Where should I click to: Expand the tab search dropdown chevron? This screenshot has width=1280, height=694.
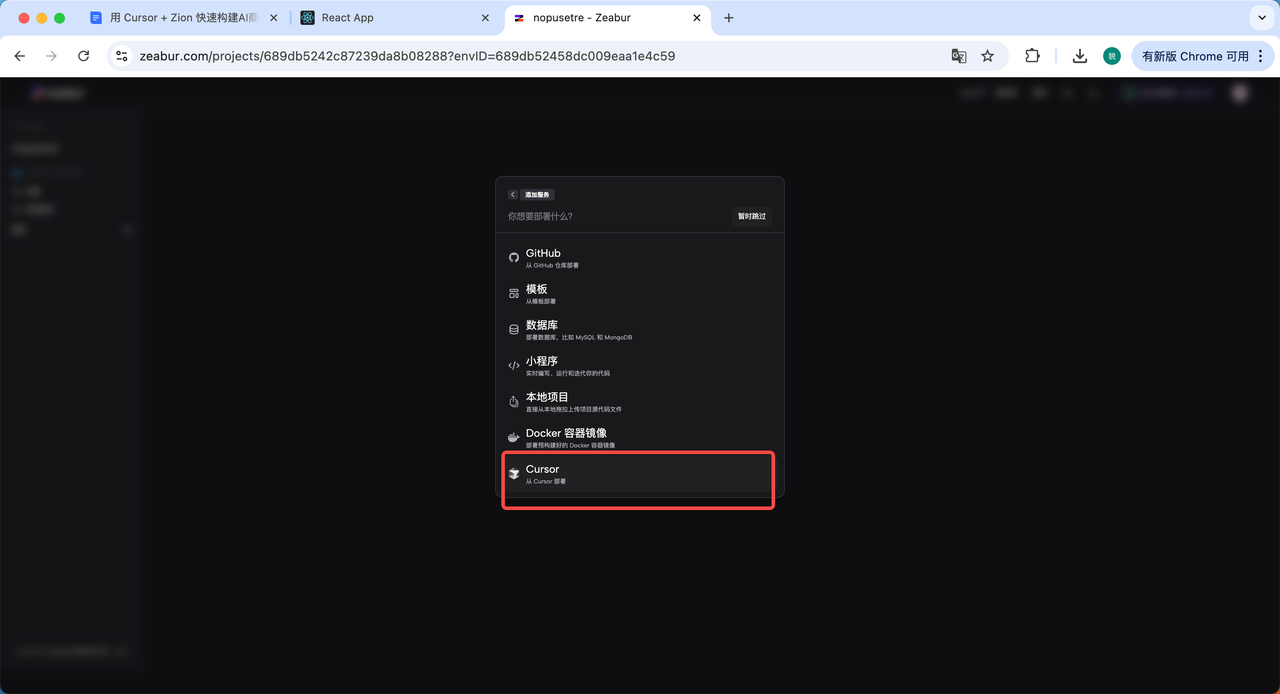pyautogui.click(x=1260, y=18)
